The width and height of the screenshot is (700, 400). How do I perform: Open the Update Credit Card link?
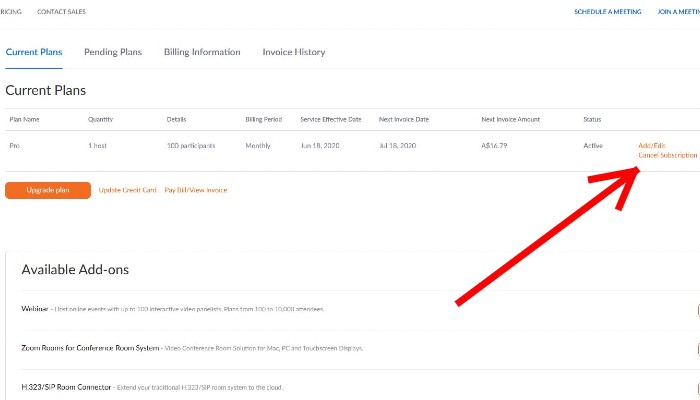pyautogui.click(x=127, y=190)
